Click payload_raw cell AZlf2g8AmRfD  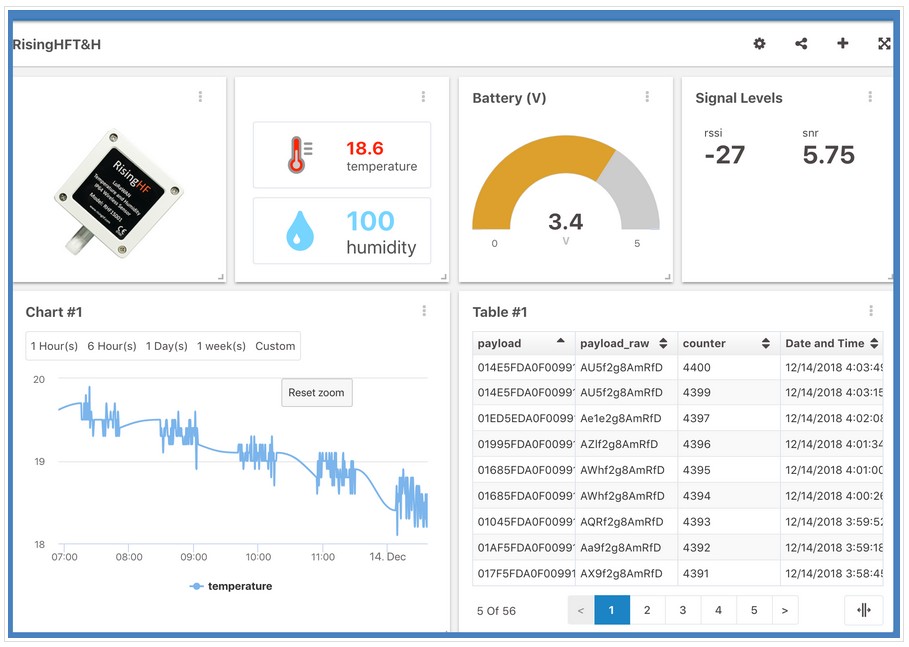(x=619, y=444)
